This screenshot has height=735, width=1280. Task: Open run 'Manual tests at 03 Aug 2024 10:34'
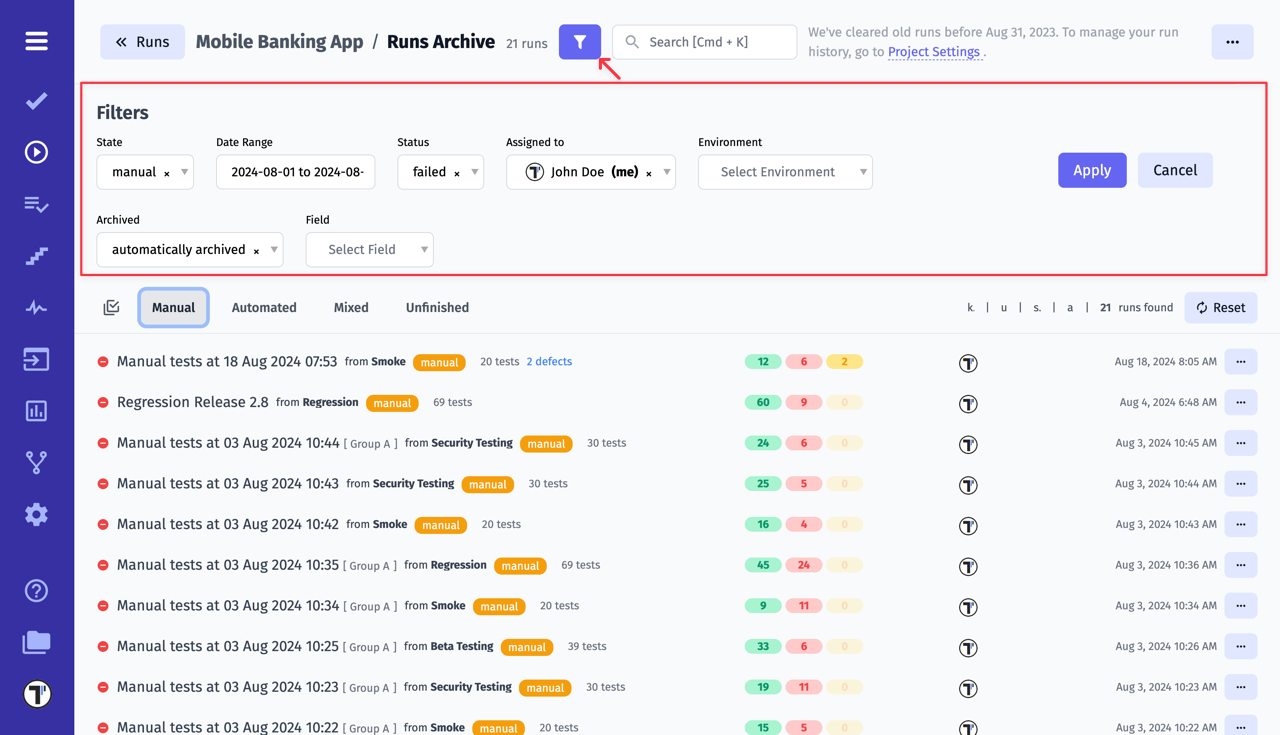[228, 605]
